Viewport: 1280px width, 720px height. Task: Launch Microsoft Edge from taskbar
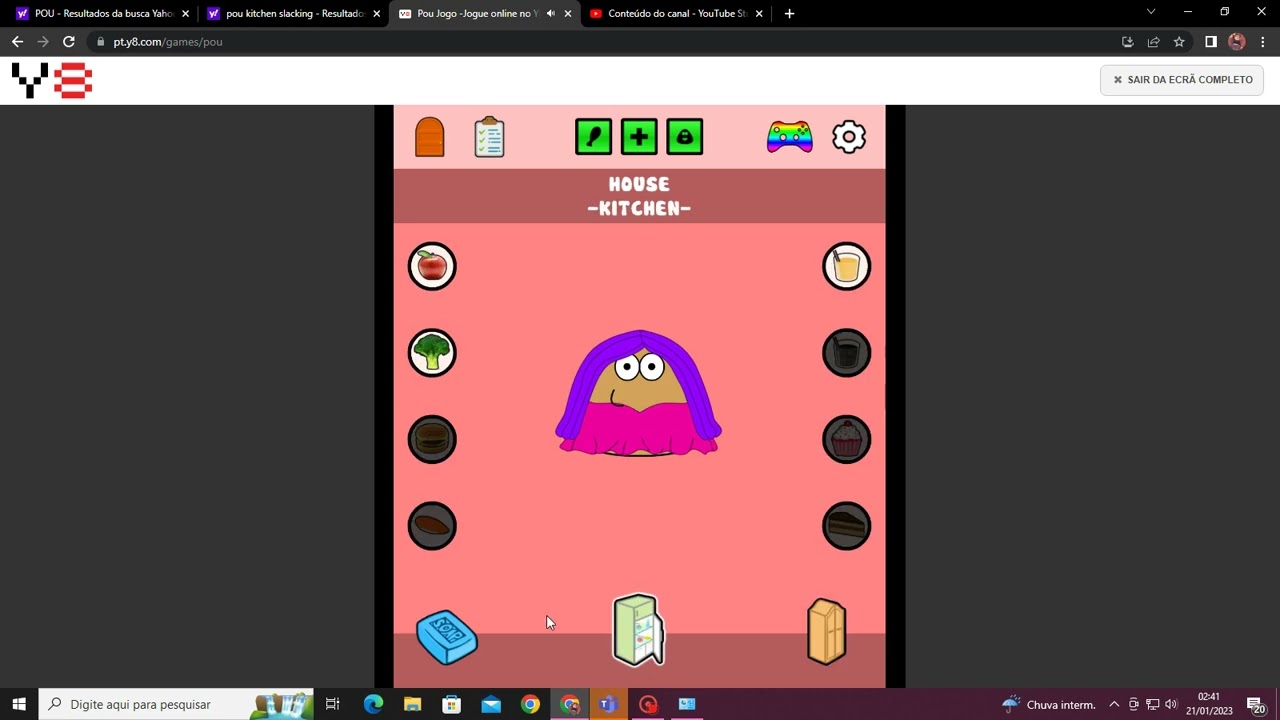[x=373, y=704]
